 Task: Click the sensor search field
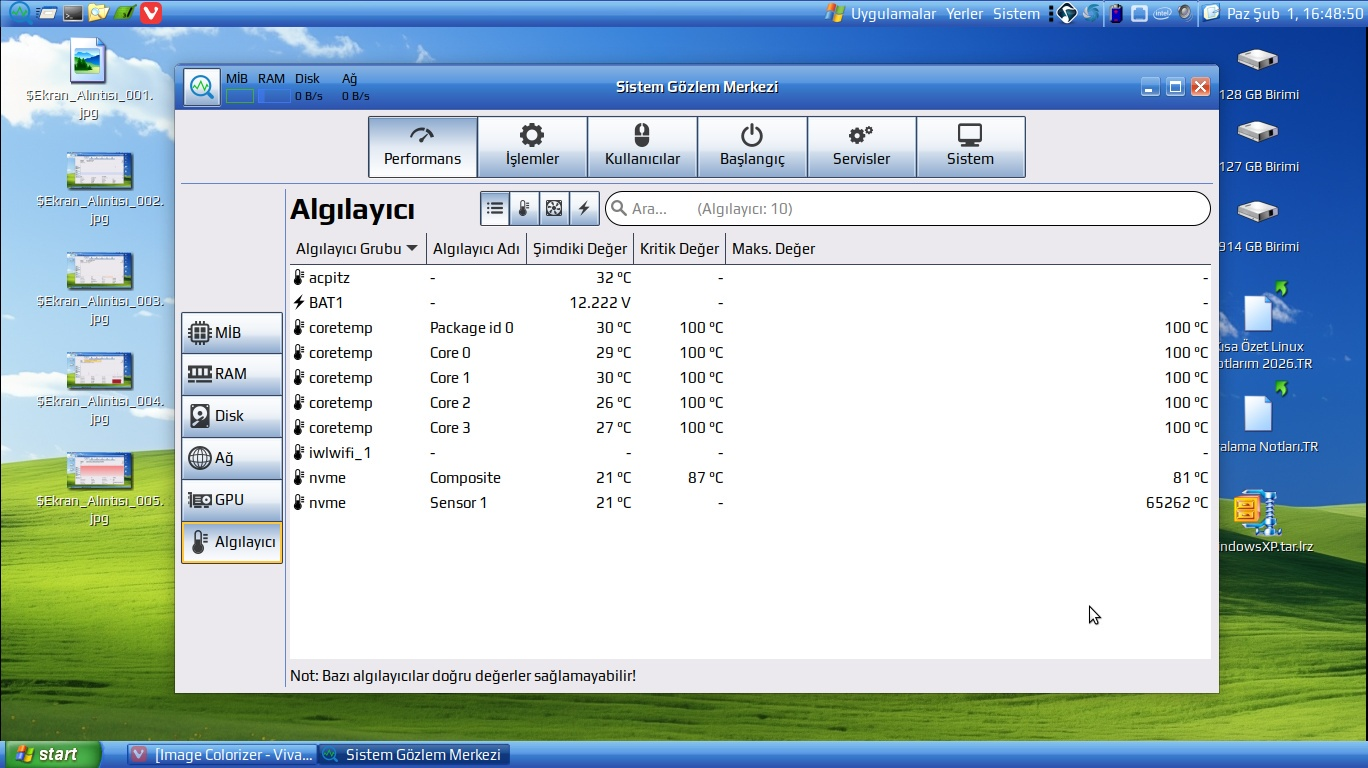pyautogui.click(x=908, y=209)
